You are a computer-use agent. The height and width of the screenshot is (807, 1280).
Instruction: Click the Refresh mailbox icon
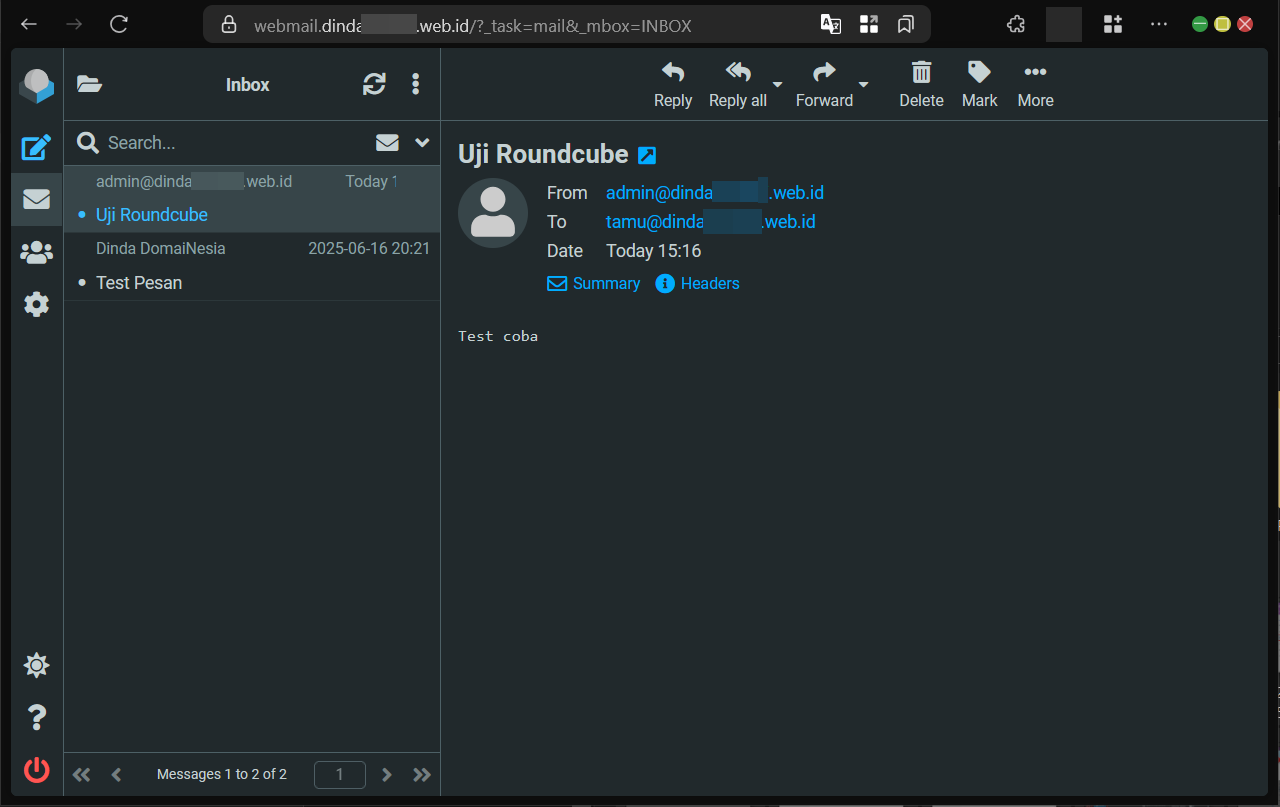pyautogui.click(x=374, y=85)
